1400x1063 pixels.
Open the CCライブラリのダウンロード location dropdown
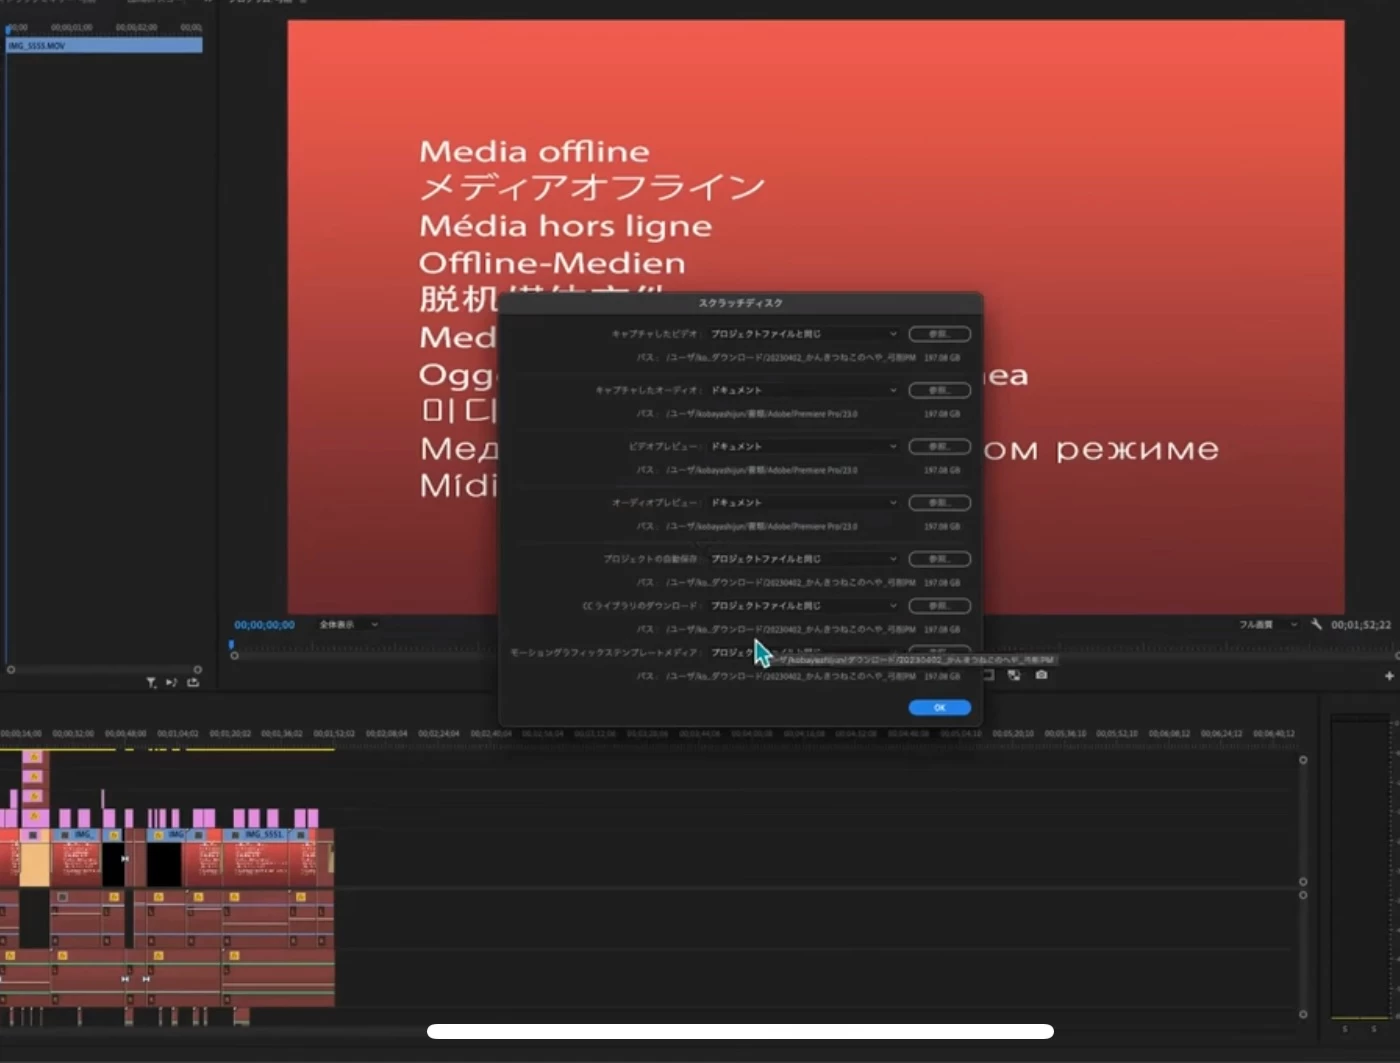[803, 605]
